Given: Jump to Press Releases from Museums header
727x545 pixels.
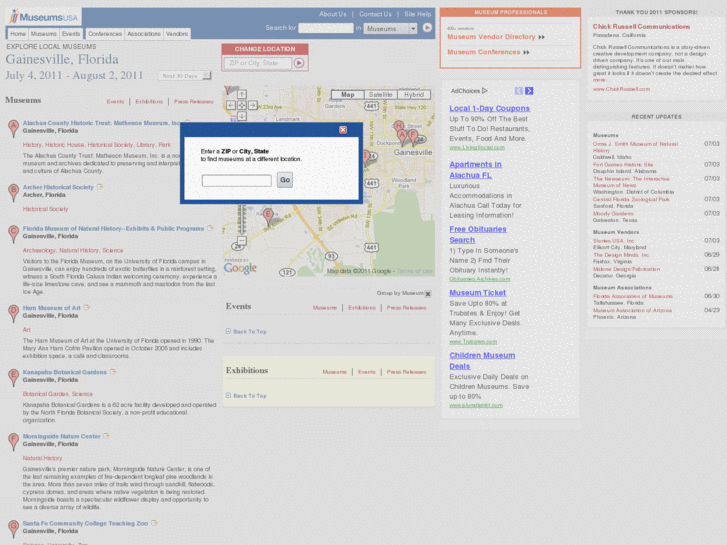Looking at the screenshot, I should [193, 102].
